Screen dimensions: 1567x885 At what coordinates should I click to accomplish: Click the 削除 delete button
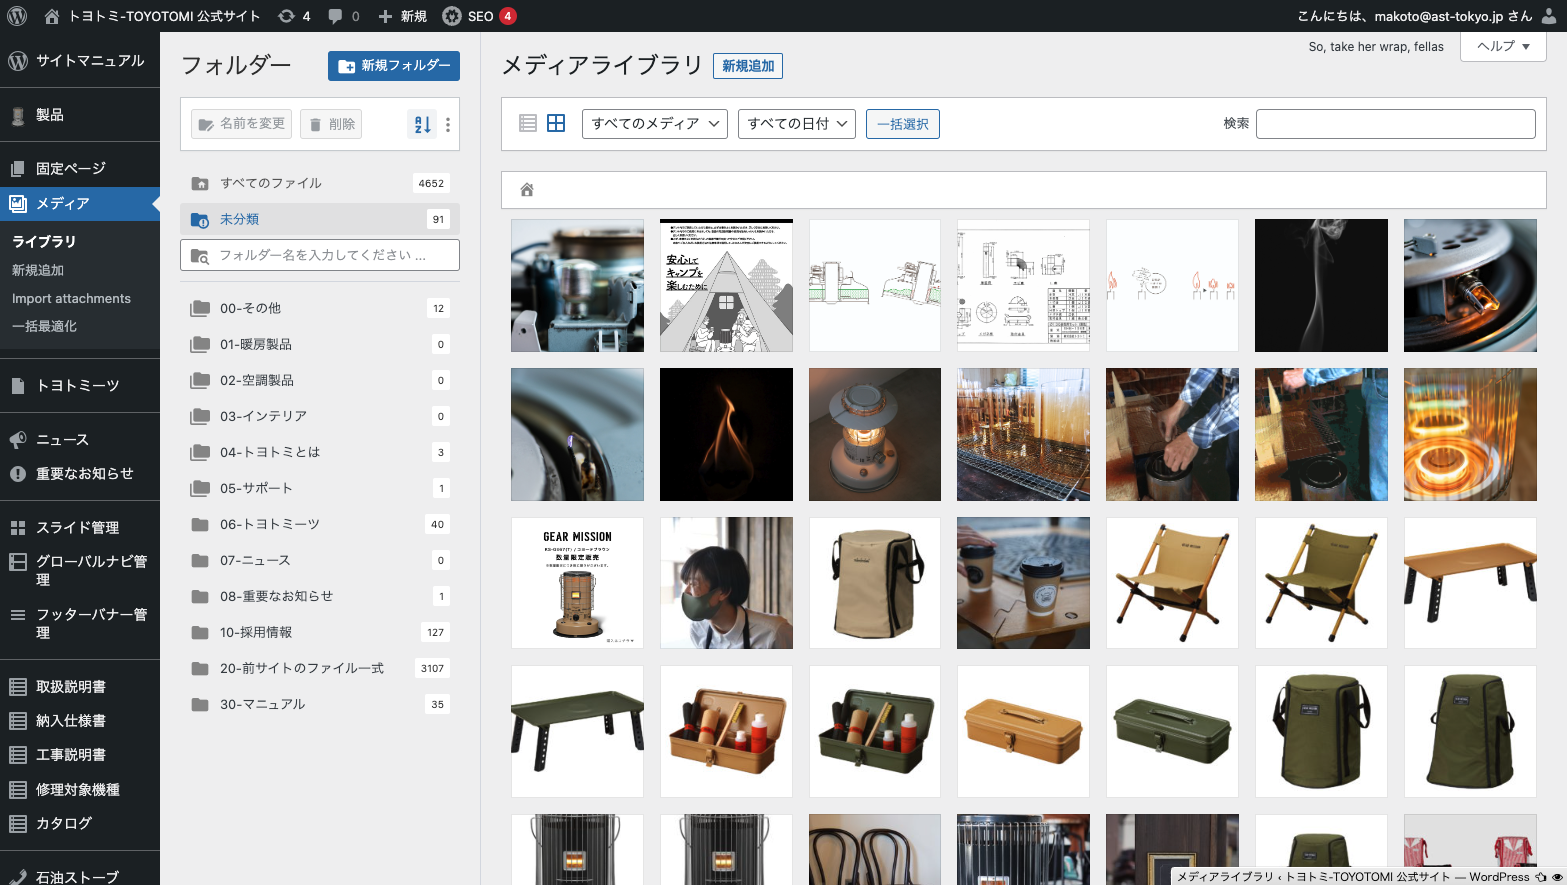click(331, 124)
